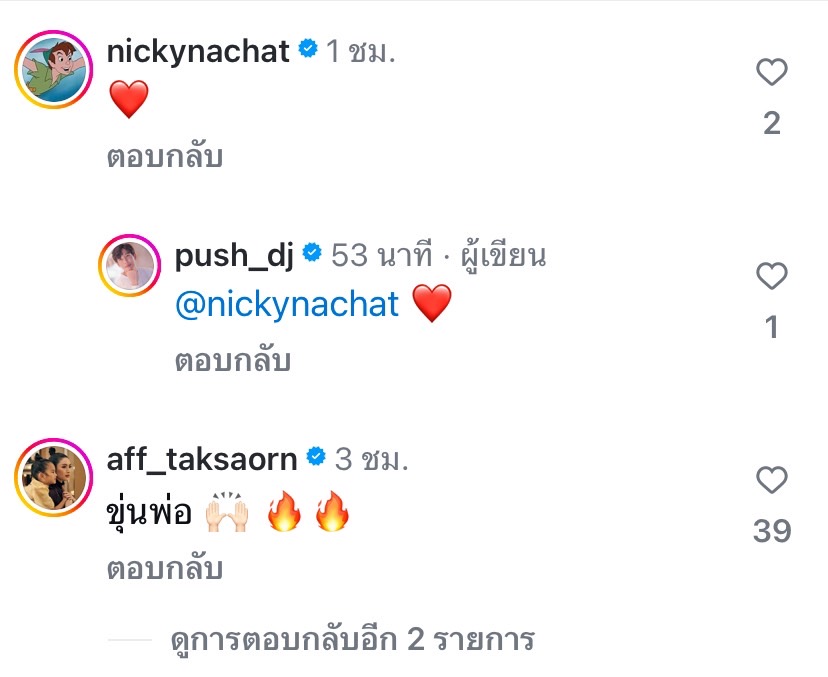Open the aff_taksaorn username link
828x677 pixels.
click(202, 459)
